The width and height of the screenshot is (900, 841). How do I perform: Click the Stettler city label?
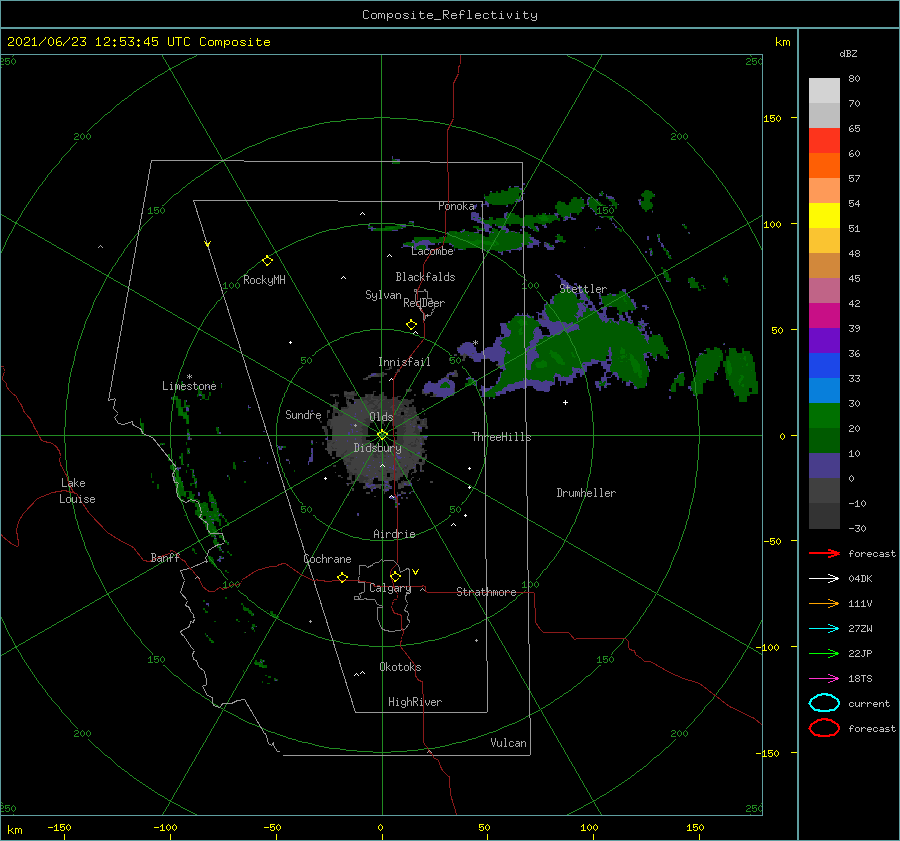tap(583, 289)
